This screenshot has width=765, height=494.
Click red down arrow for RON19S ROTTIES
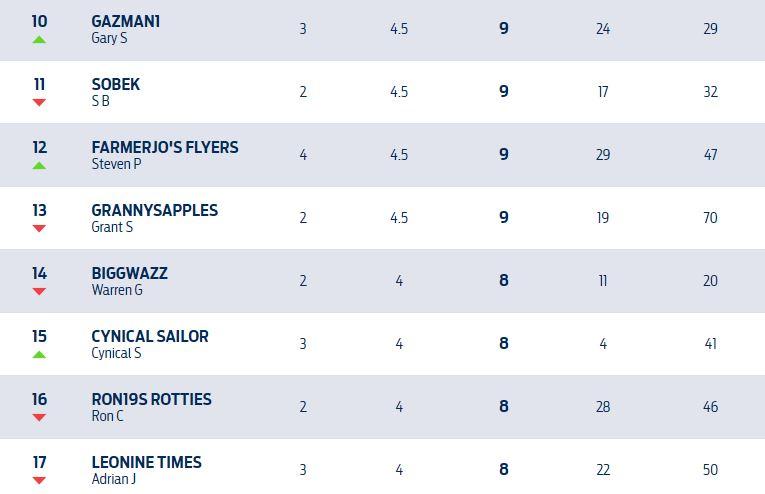pyautogui.click(x=39, y=417)
